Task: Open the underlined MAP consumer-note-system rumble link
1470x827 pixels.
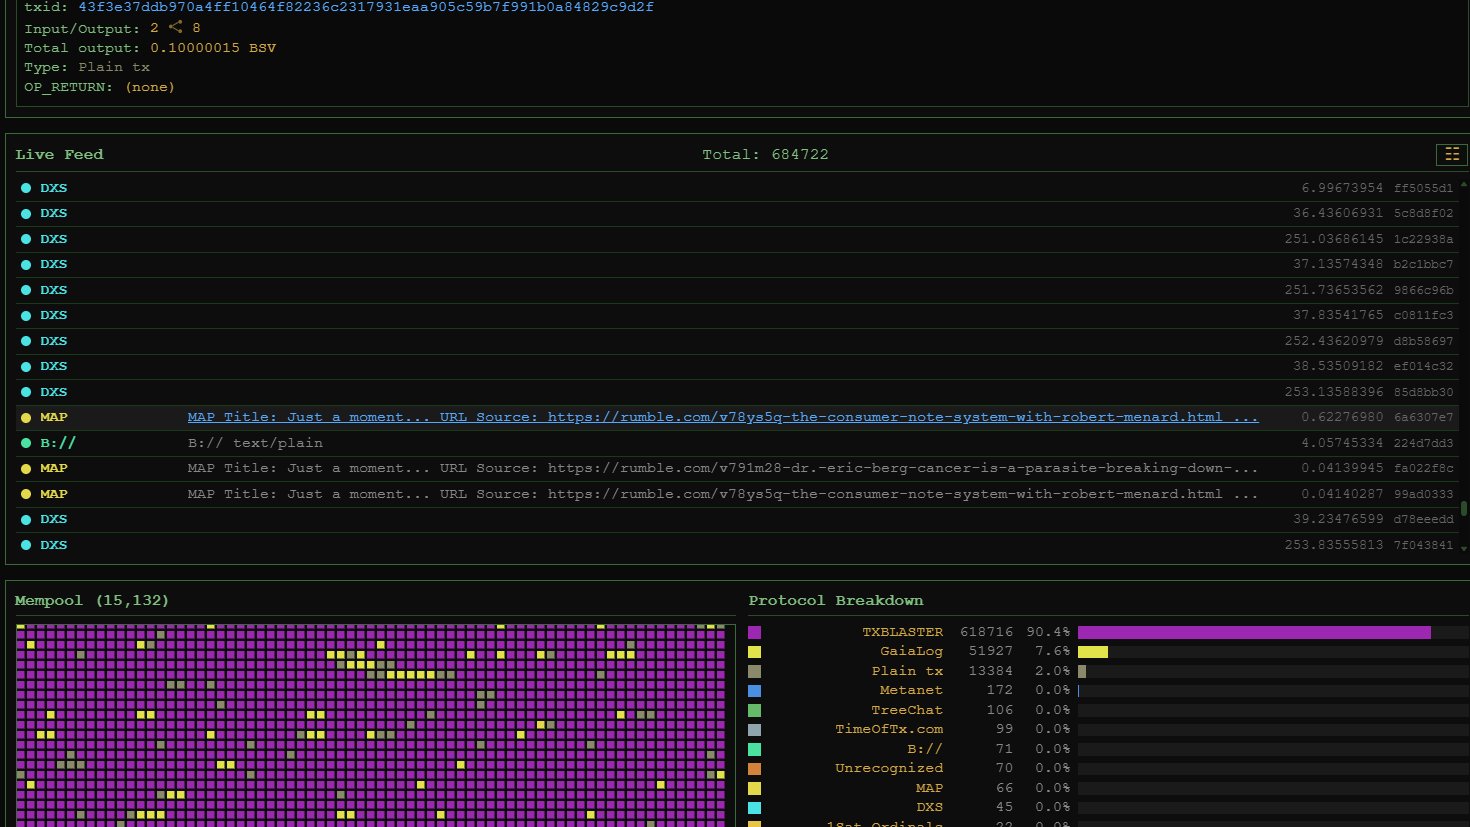Action: (x=722, y=417)
